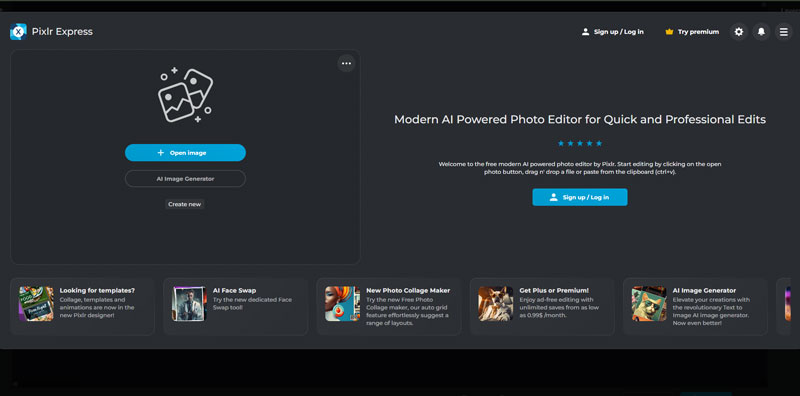
Task: Click the Modern AI Powered Photo Editor headline
Action: 580,119
